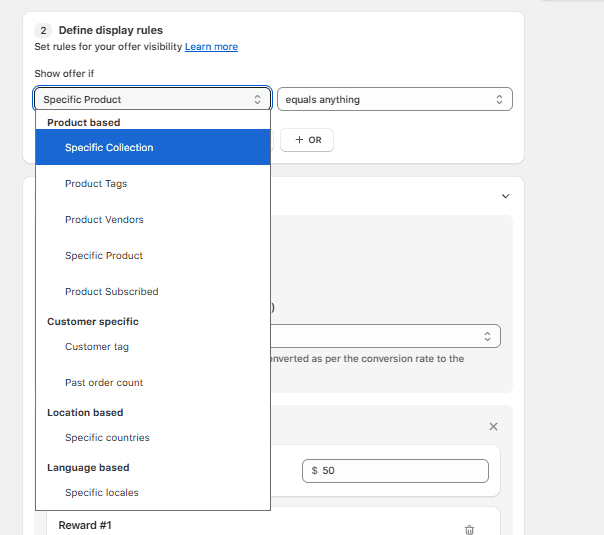Collapse section with chevron arrow

(x=505, y=196)
